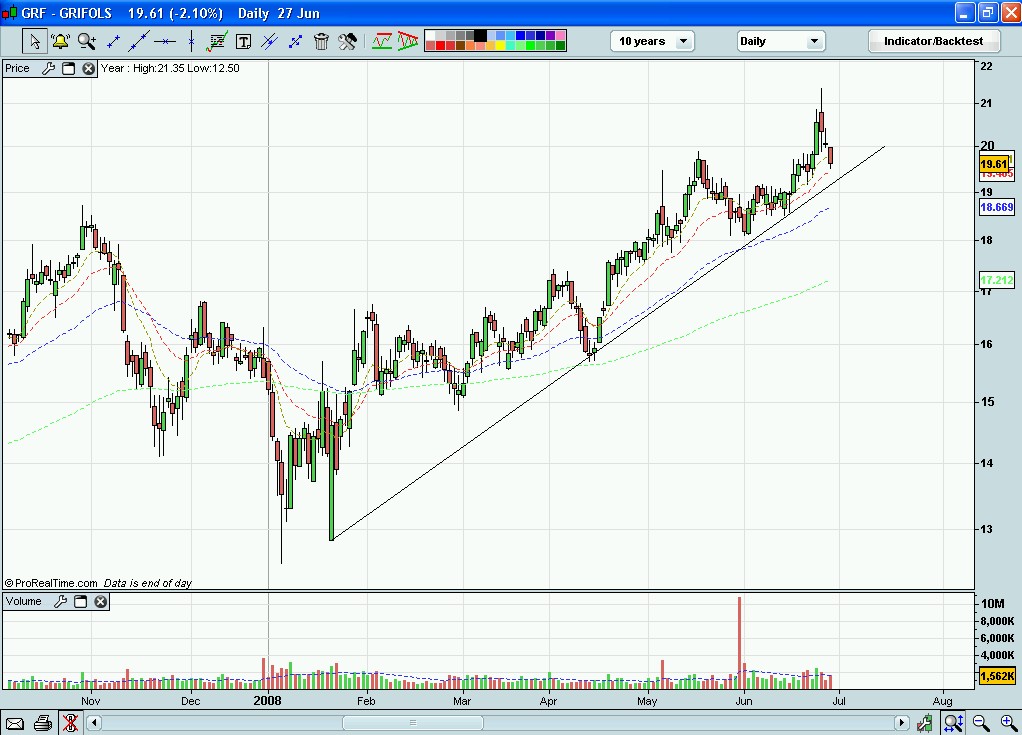Click the Year High/Low summary text
The height and width of the screenshot is (735, 1022).
click(170, 68)
